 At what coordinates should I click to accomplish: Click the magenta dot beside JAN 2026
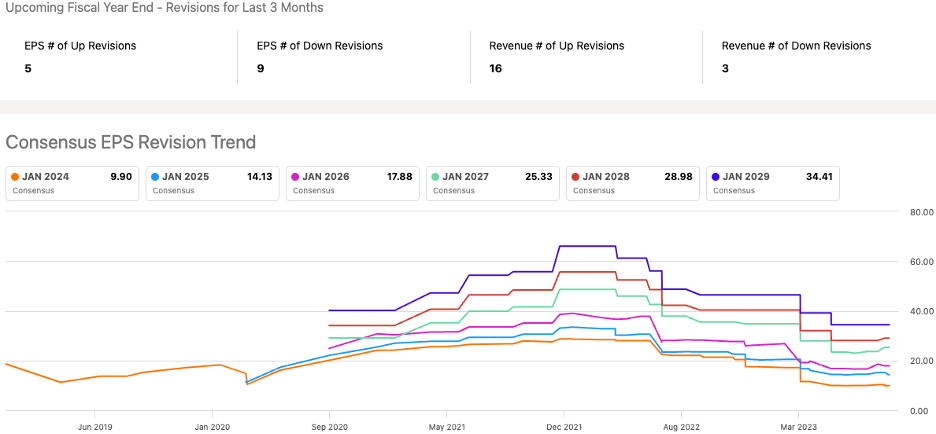pyautogui.click(x=295, y=177)
